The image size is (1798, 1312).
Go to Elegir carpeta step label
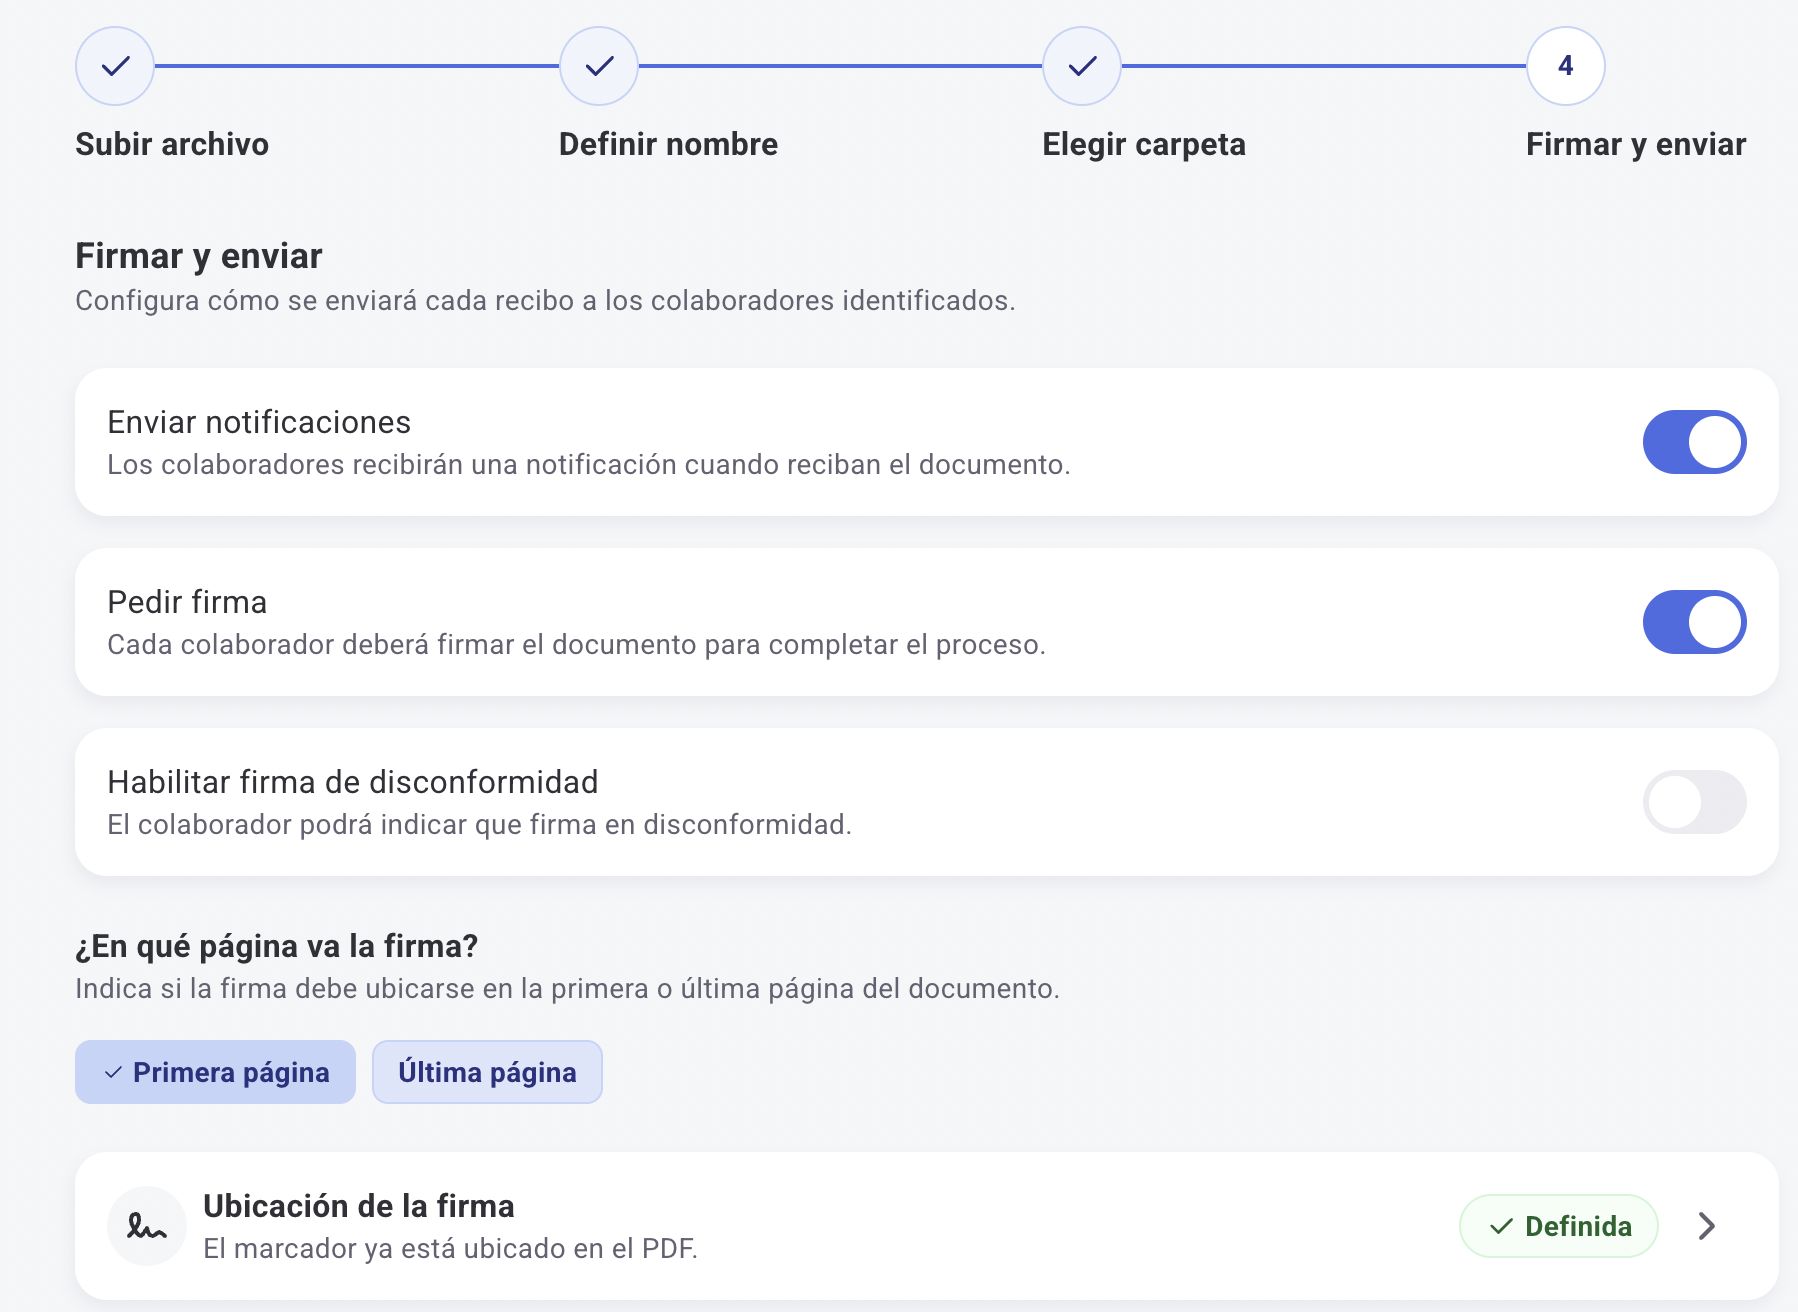(1144, 144)
